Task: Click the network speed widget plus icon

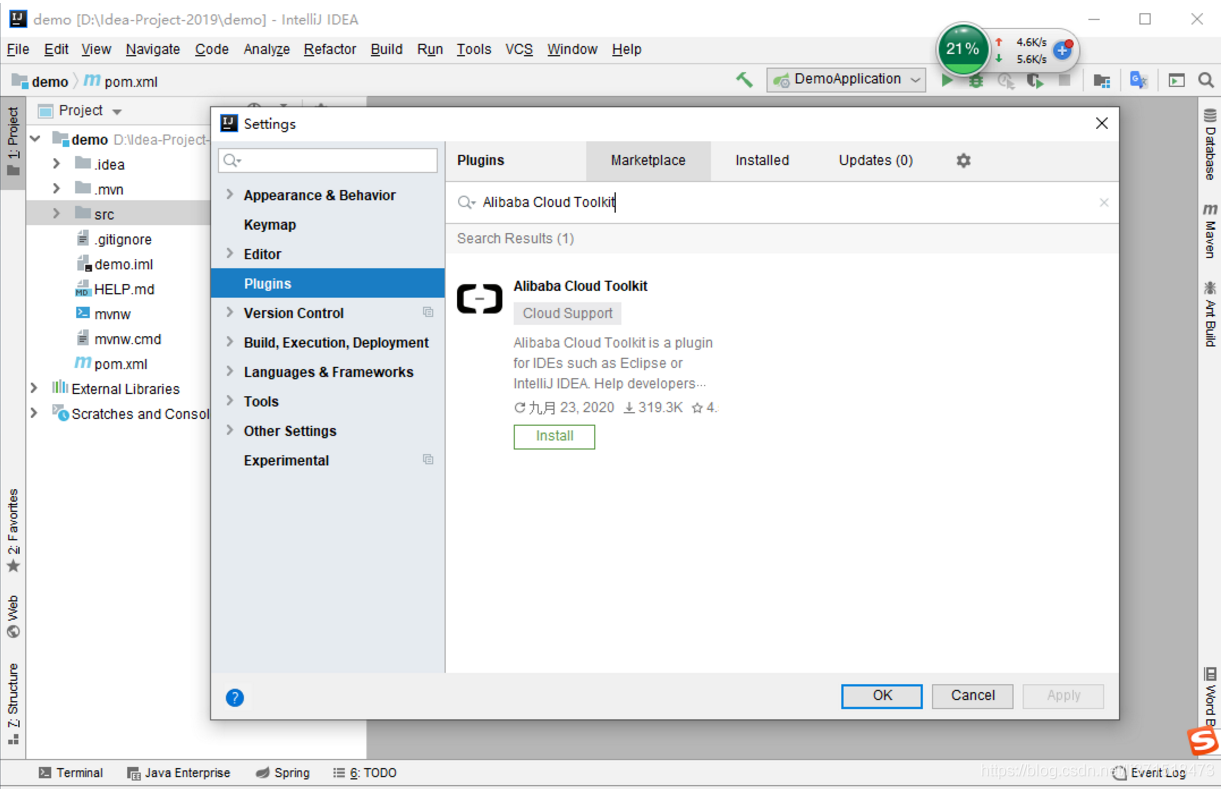Action: (x=1062, y=50)
